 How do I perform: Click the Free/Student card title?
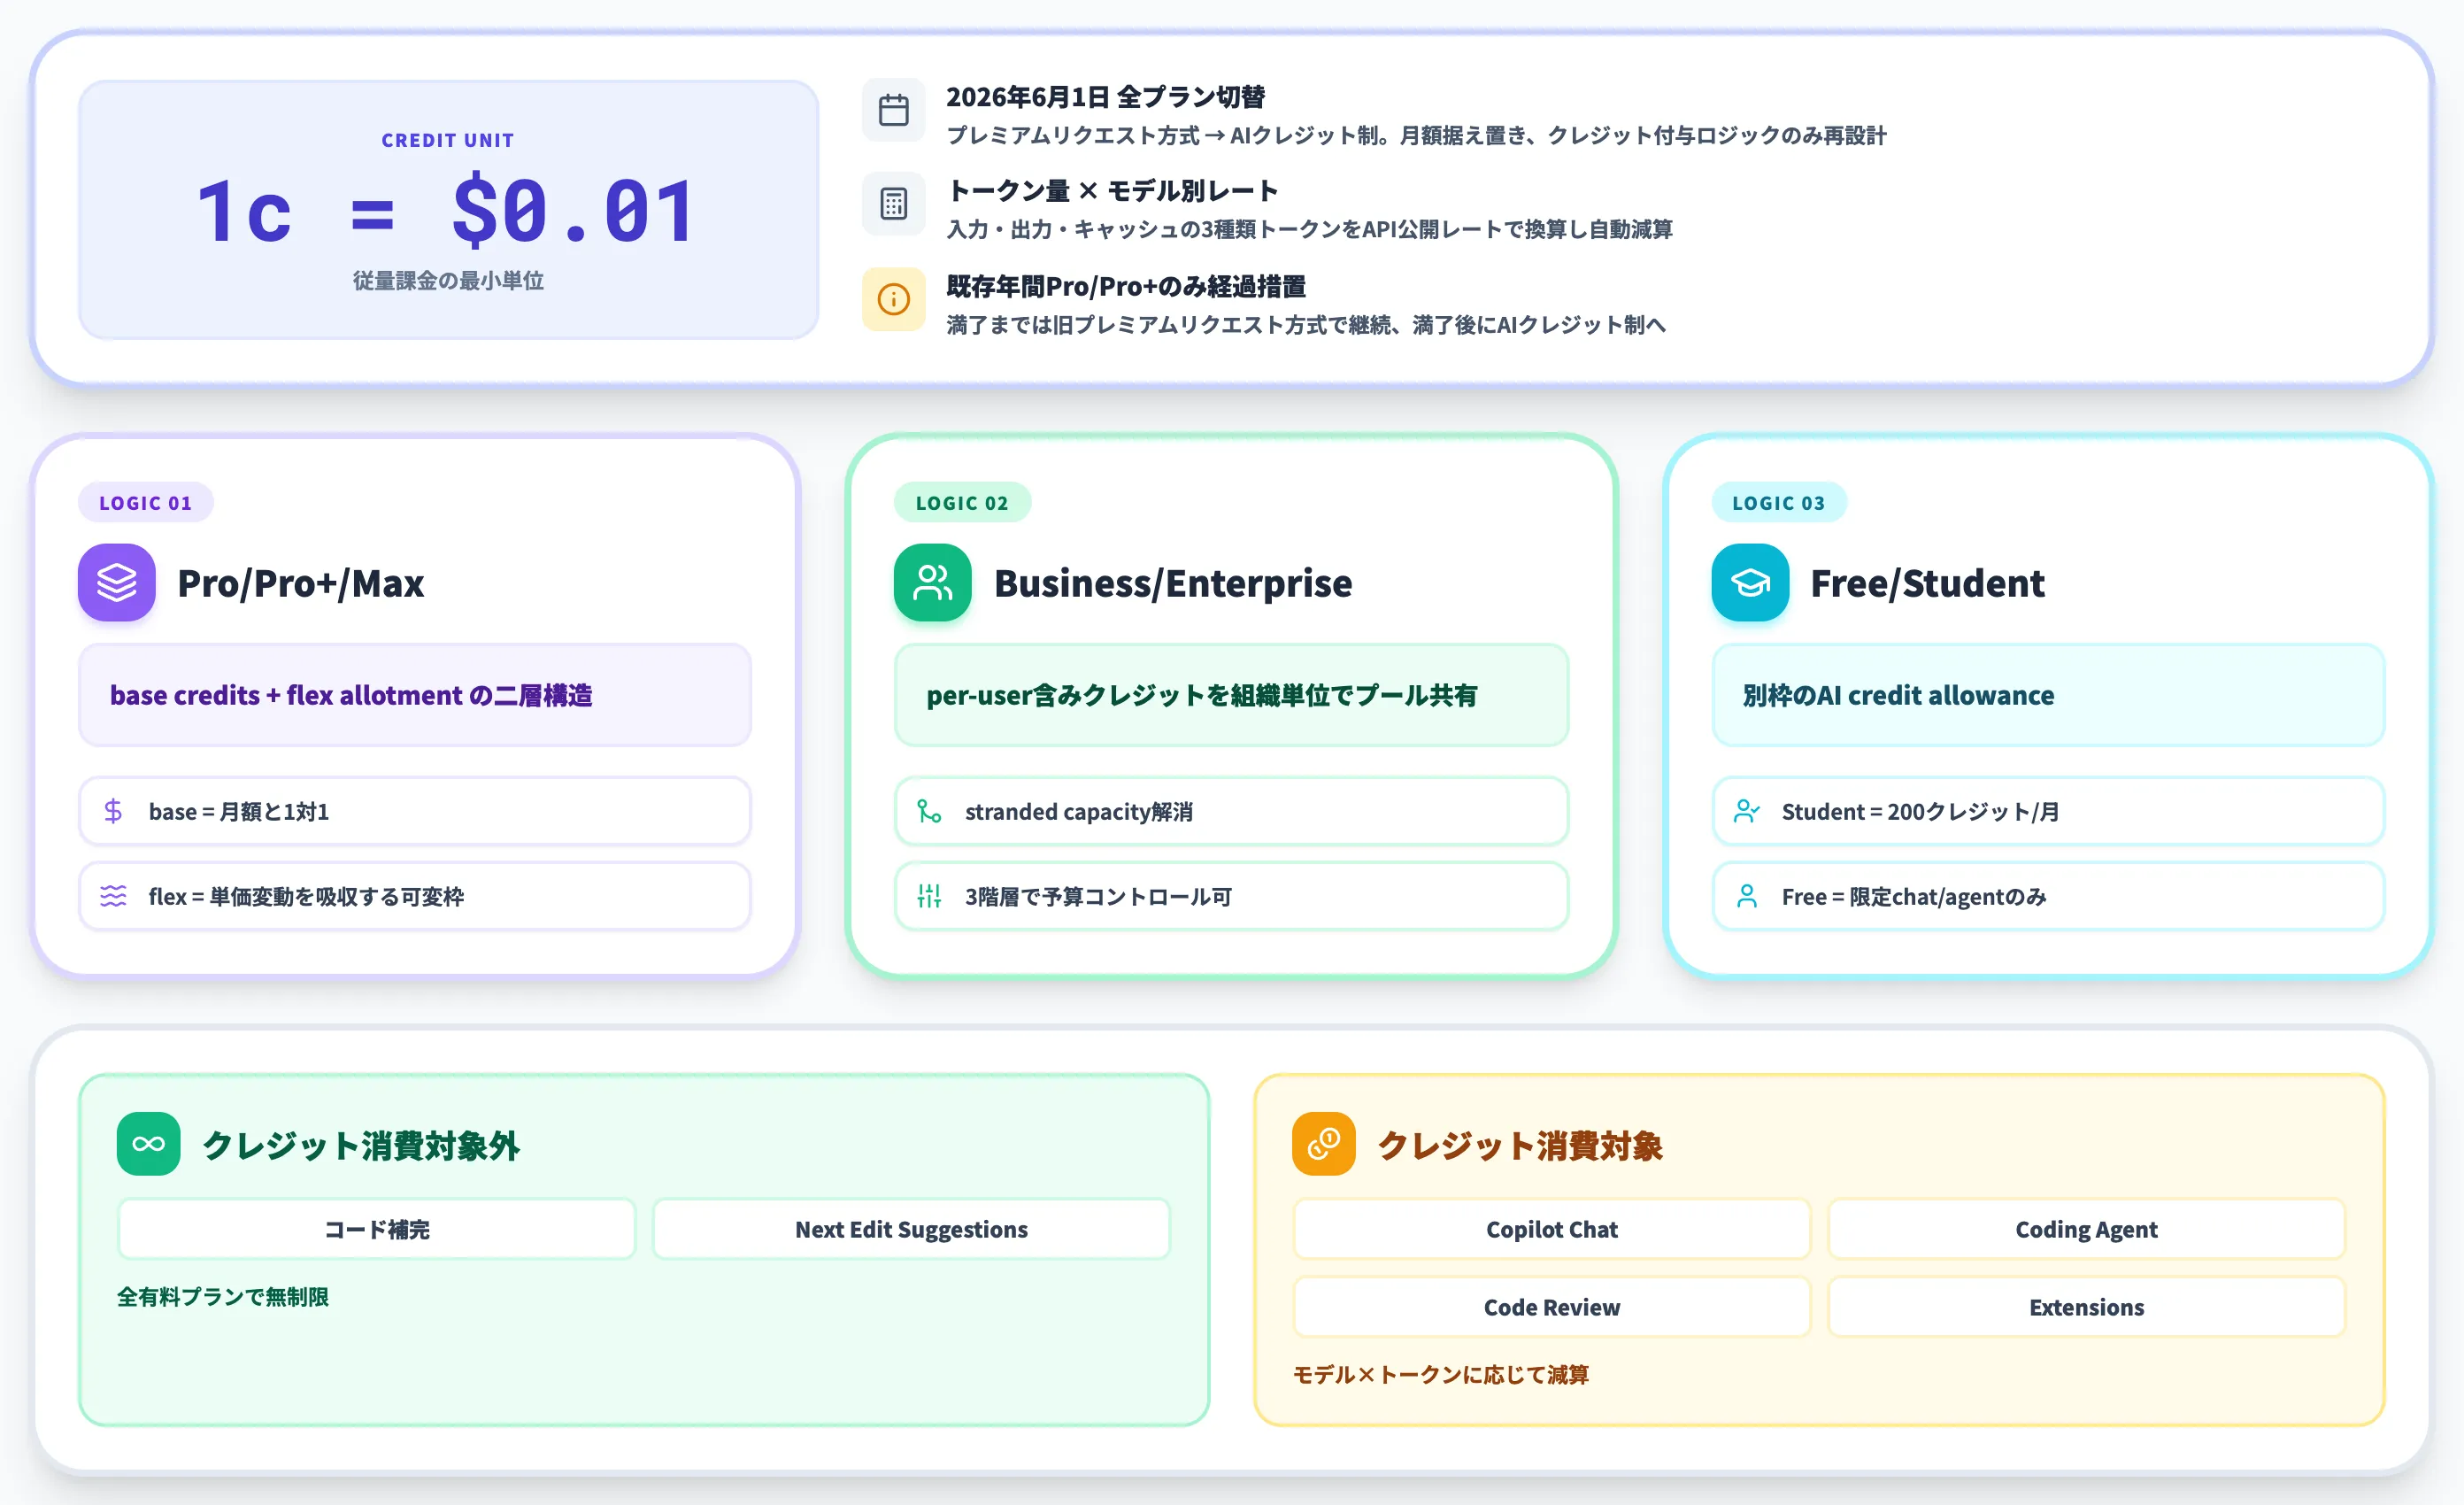(1928, 583)
